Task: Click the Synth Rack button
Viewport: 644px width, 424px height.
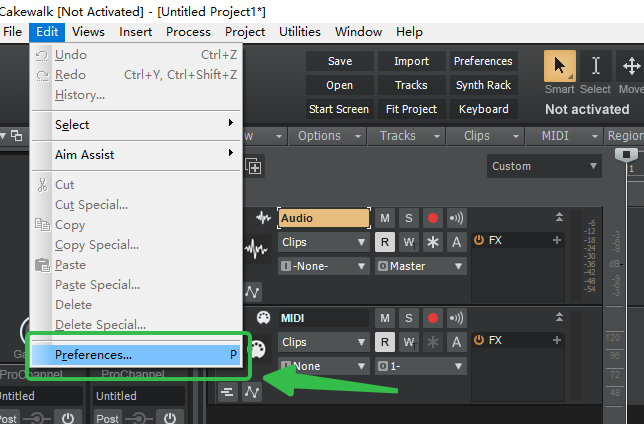Action: 483,85
